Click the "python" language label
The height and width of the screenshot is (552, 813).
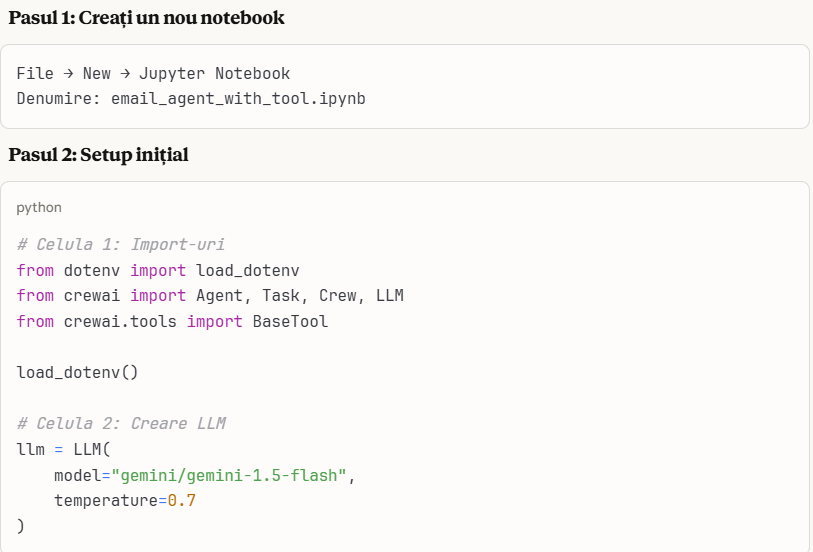(x=39, y=208)
